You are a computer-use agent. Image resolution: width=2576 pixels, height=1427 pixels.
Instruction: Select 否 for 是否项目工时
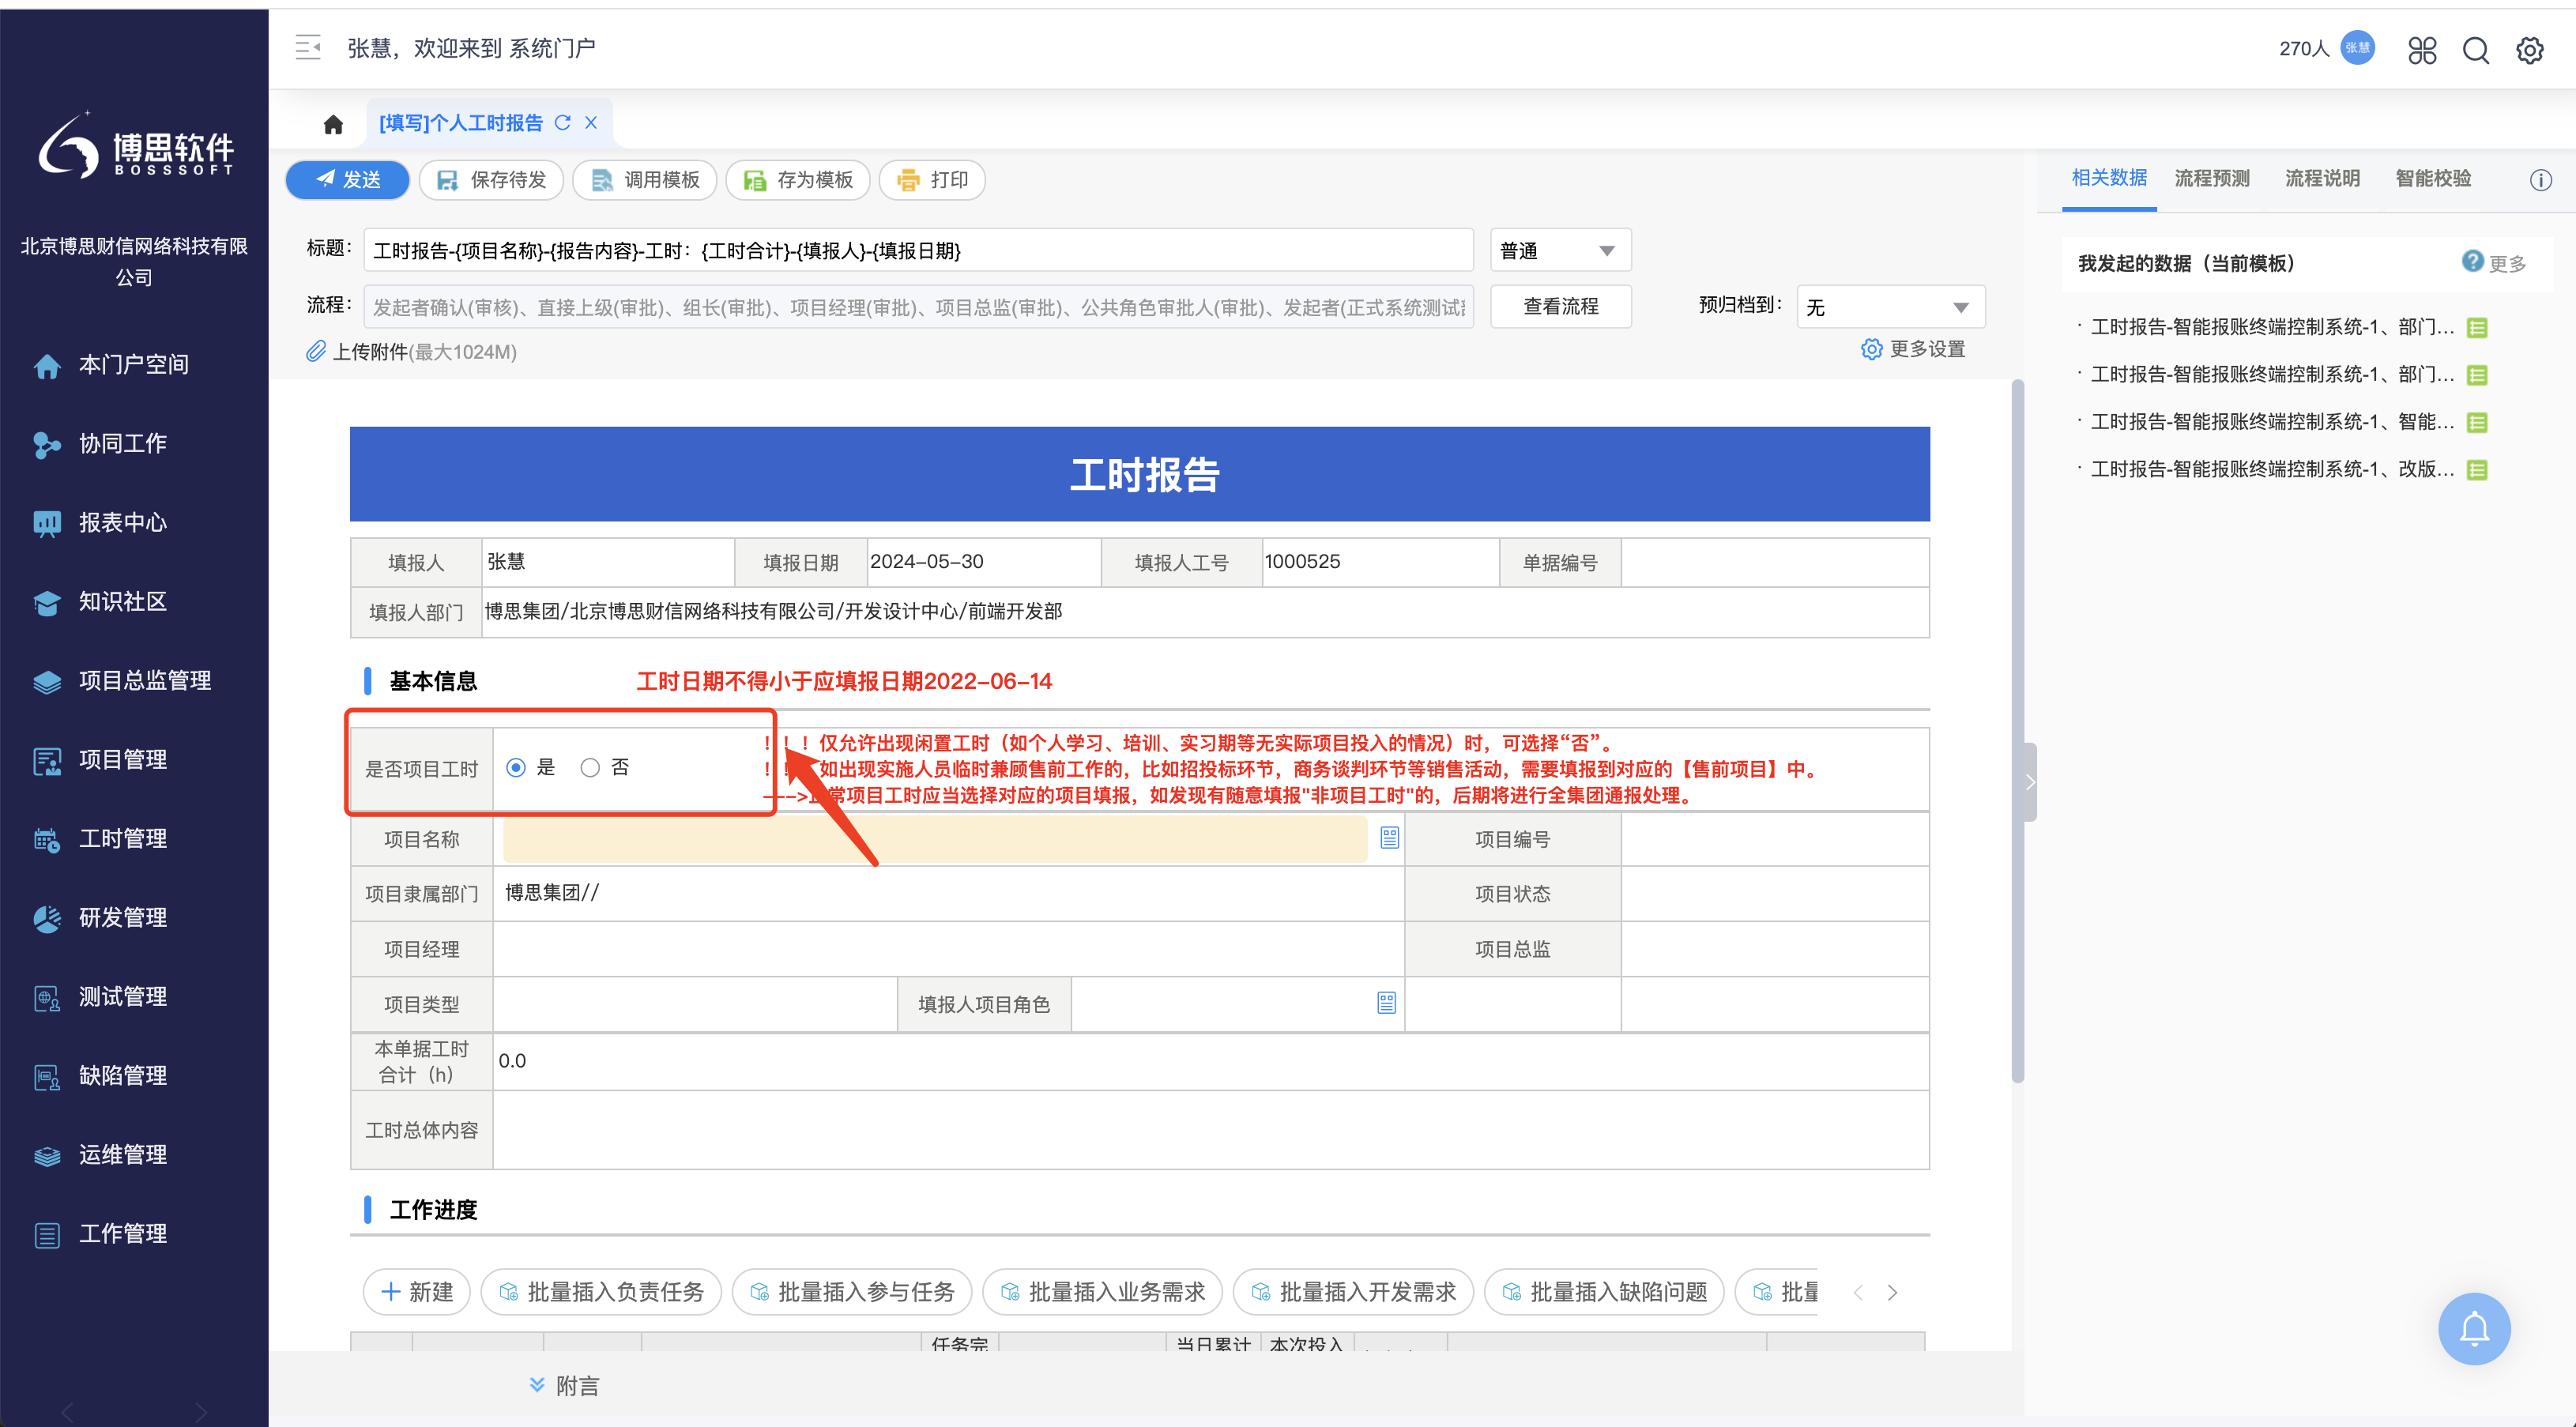[590, 767]
